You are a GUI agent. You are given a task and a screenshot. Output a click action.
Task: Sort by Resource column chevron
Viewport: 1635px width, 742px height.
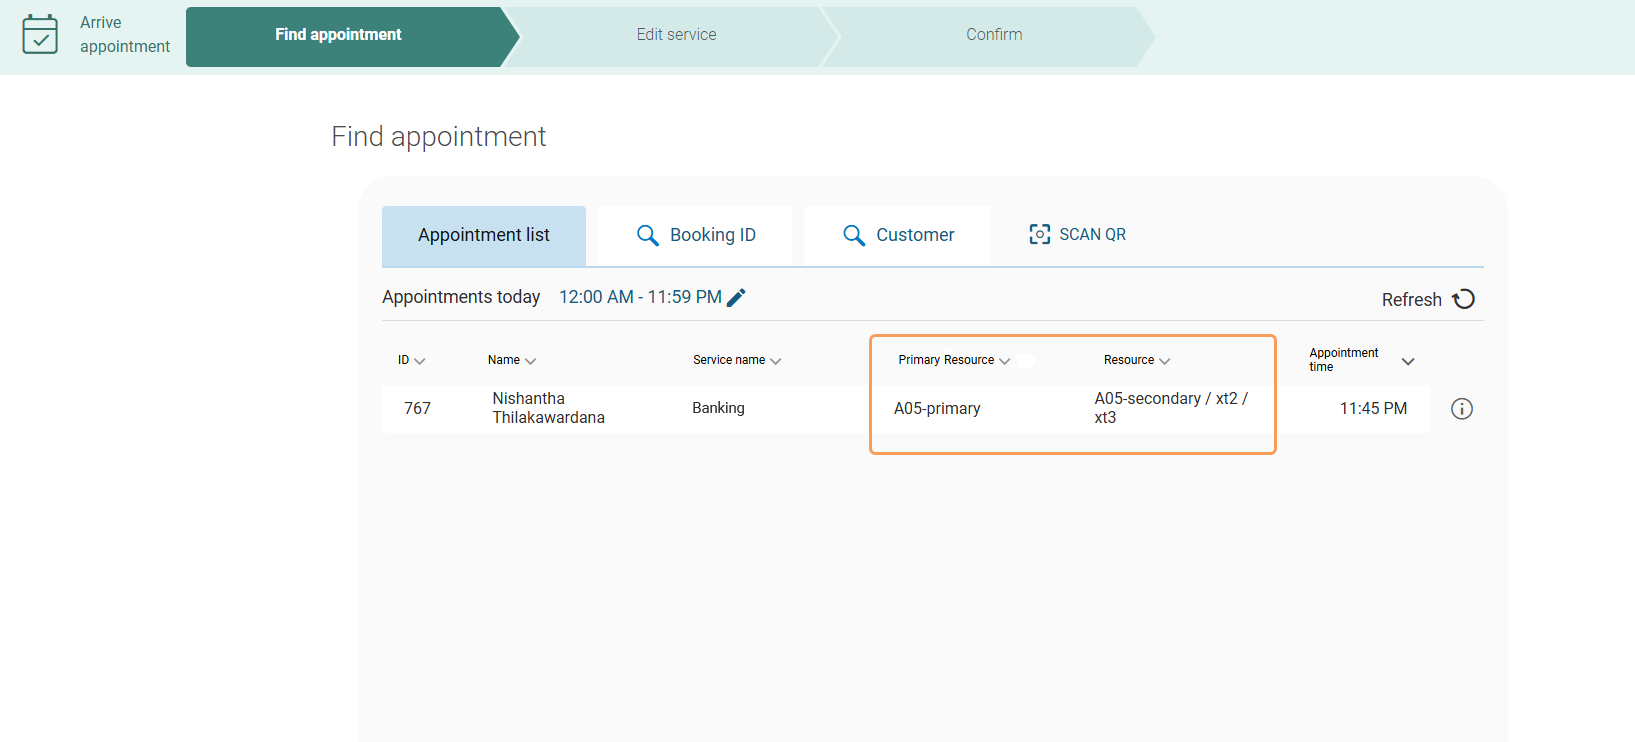(x=1164, y=361)
